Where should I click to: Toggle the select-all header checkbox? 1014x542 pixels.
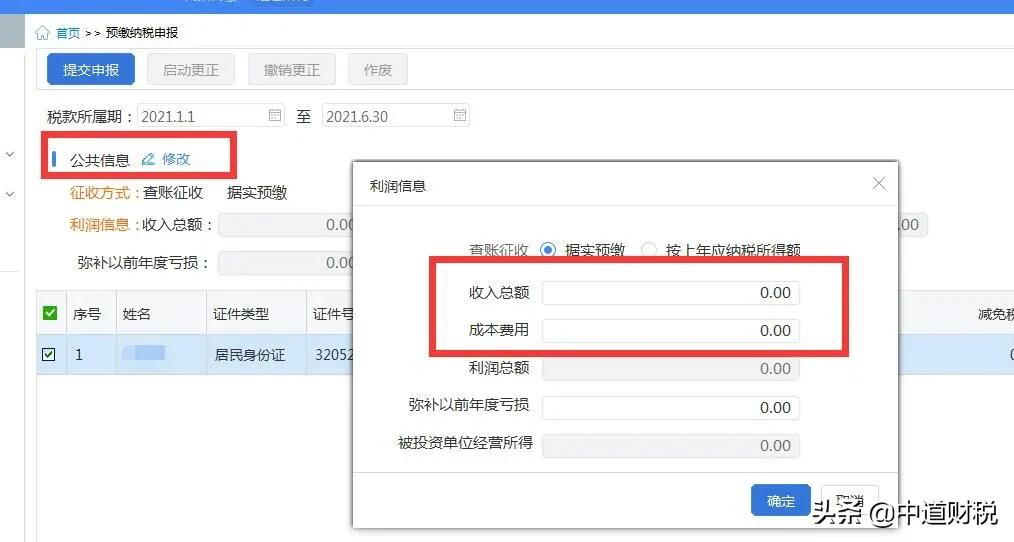click(x=49, y=313)
